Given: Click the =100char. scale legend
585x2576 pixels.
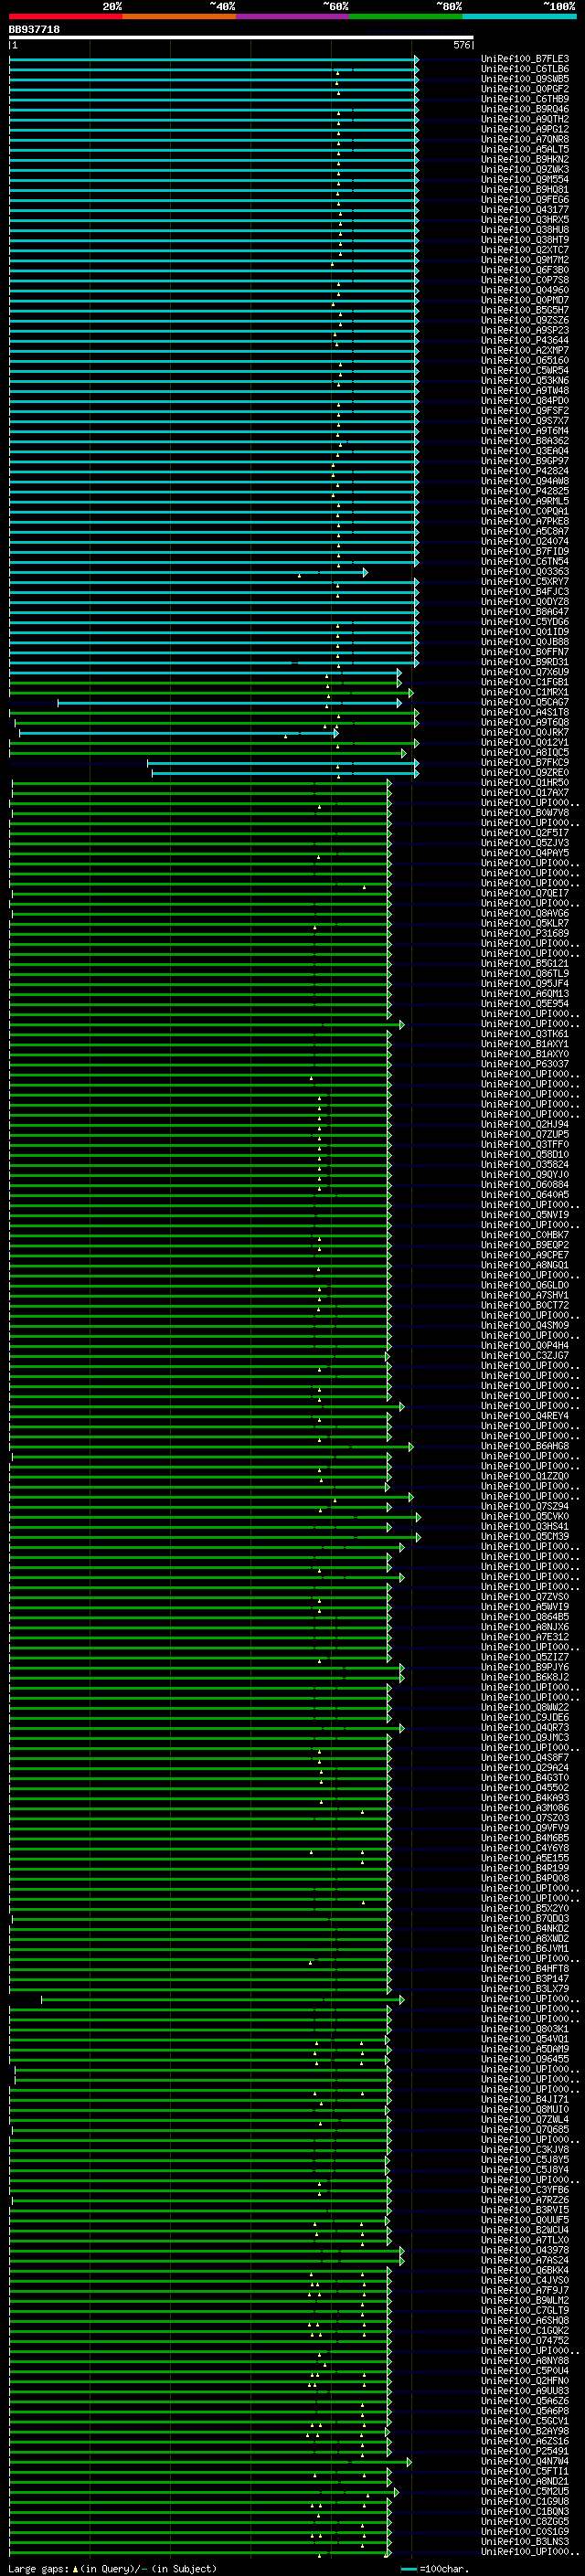Looking at the screenshot, I should click(x=436, y=2568).
